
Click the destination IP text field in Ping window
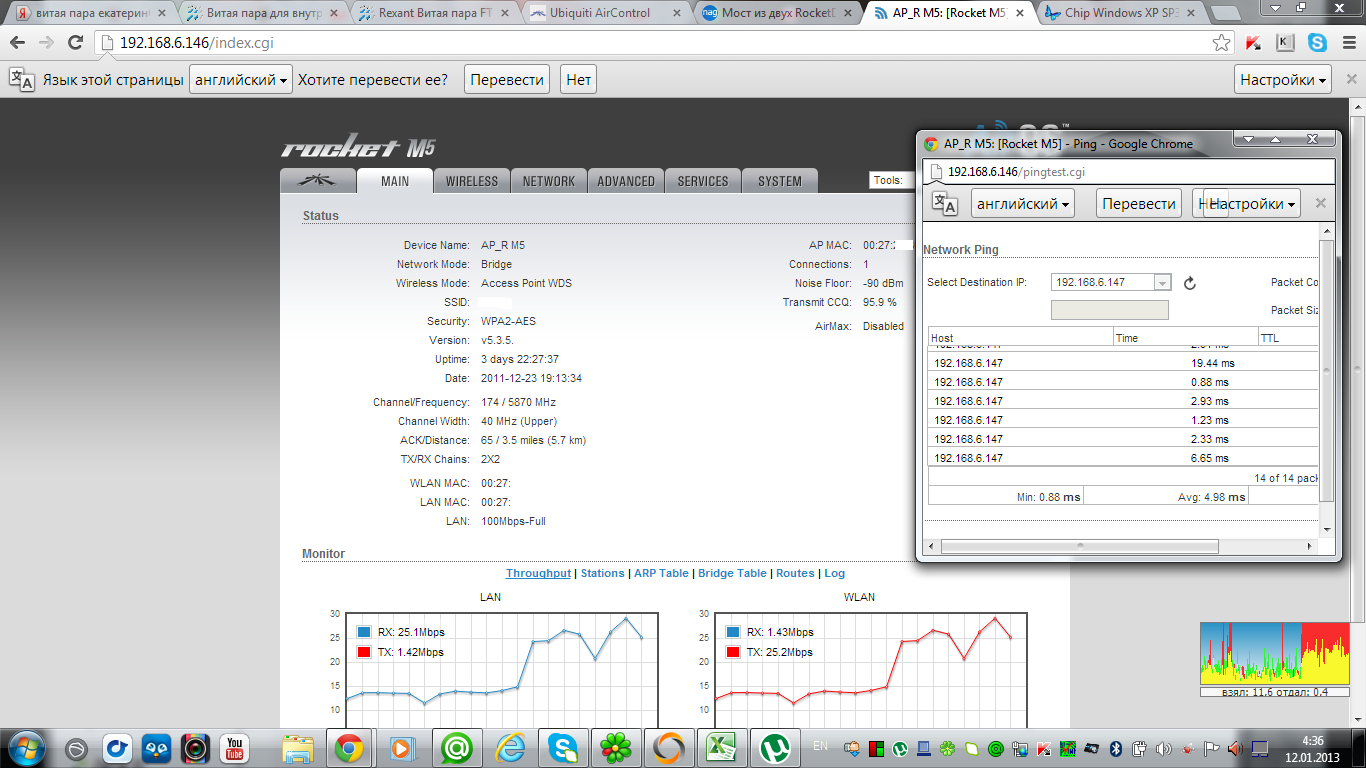pyautogui.click(x=1110, y=310)
